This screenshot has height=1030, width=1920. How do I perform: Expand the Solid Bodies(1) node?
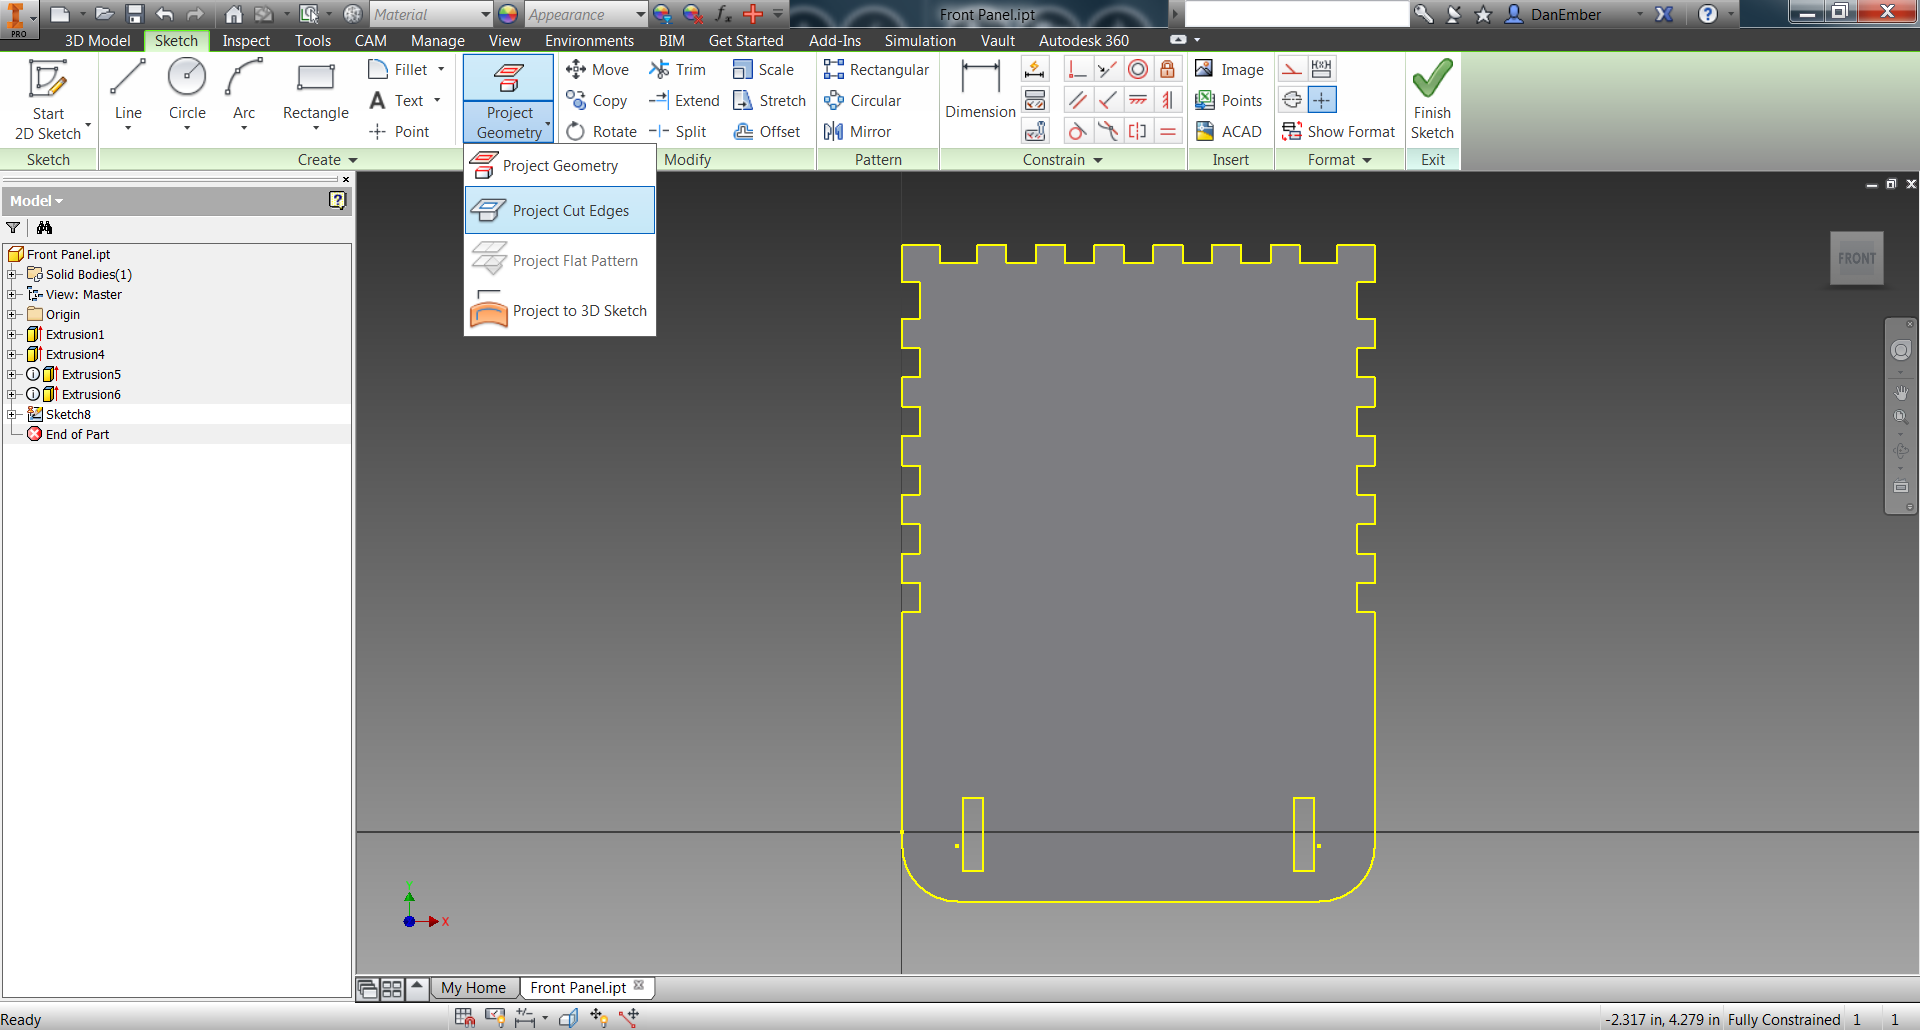12,274
